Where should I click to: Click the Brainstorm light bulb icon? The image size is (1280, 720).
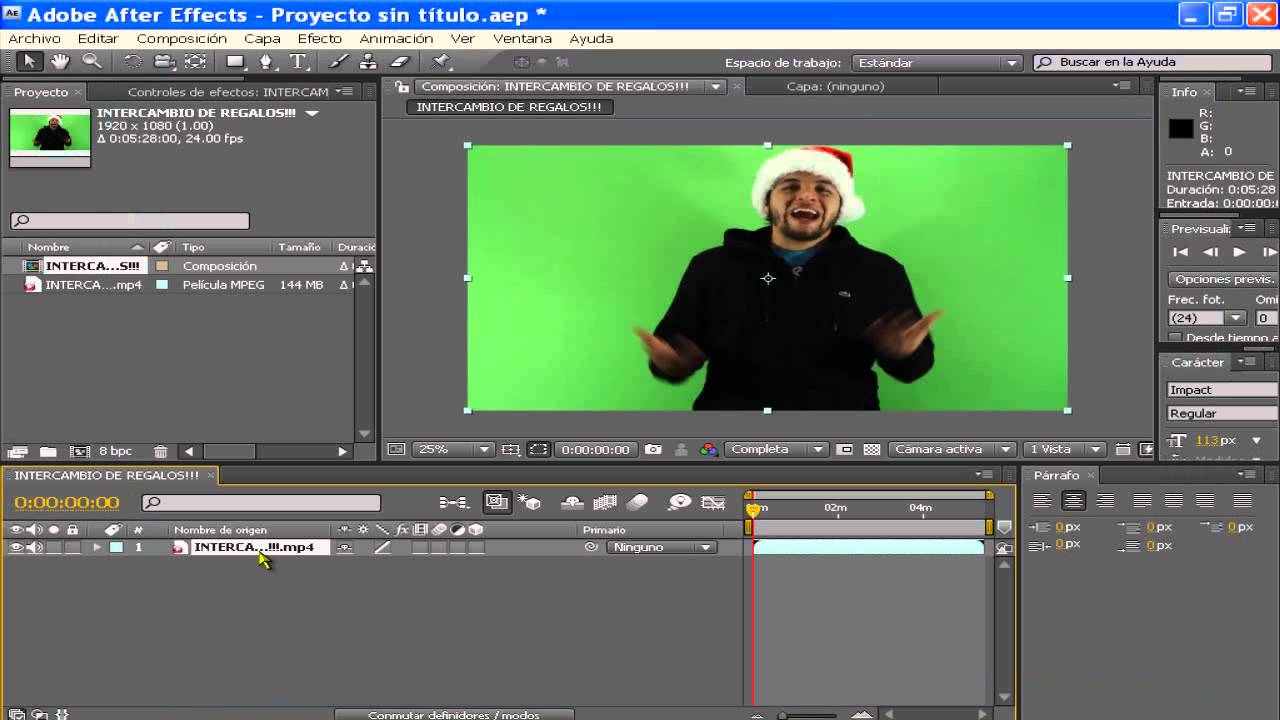680,502
